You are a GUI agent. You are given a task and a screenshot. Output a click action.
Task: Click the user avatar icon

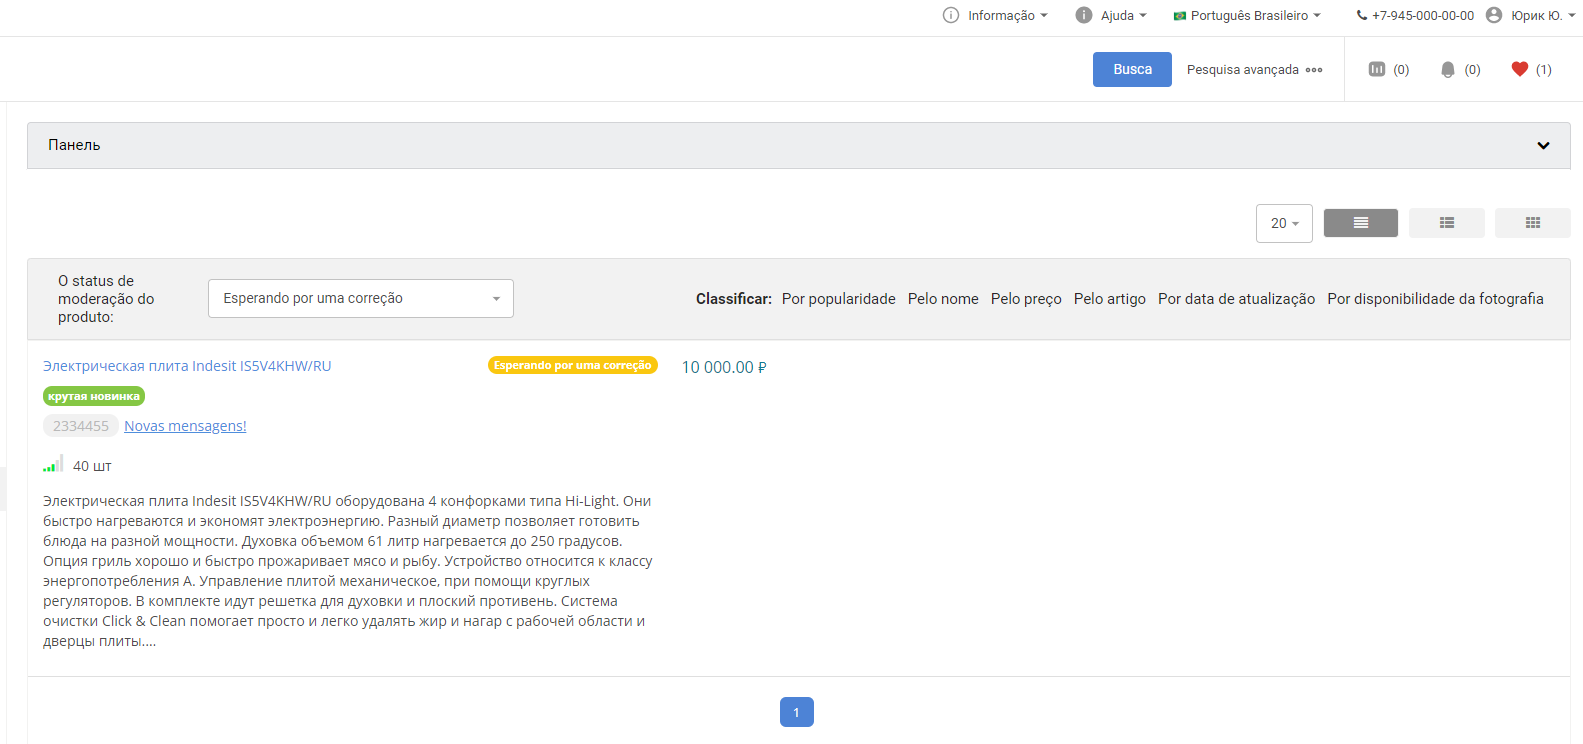tap(1494, 15)
